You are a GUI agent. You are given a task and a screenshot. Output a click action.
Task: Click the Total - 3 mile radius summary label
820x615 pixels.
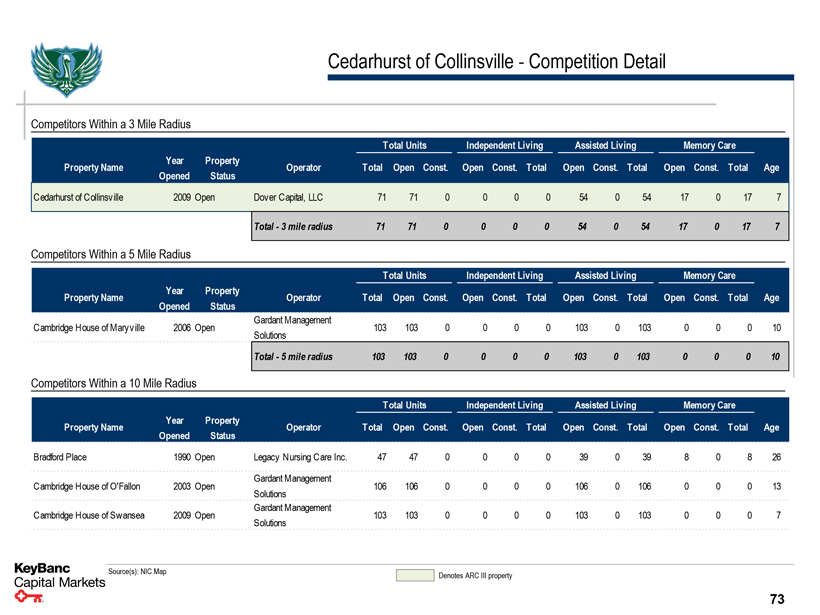pos(294,227)
